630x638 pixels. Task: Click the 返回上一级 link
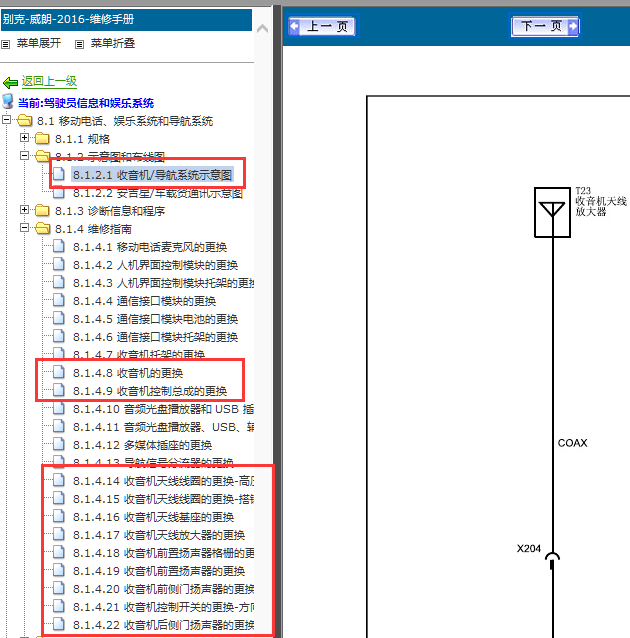pos(49,81)
